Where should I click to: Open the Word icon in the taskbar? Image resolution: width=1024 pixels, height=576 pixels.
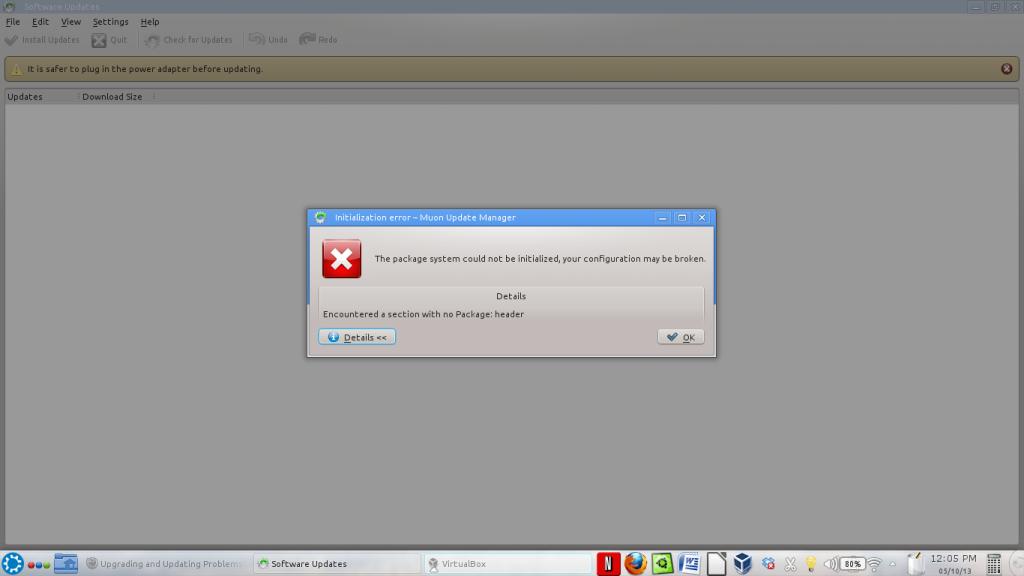pos(689,564)
